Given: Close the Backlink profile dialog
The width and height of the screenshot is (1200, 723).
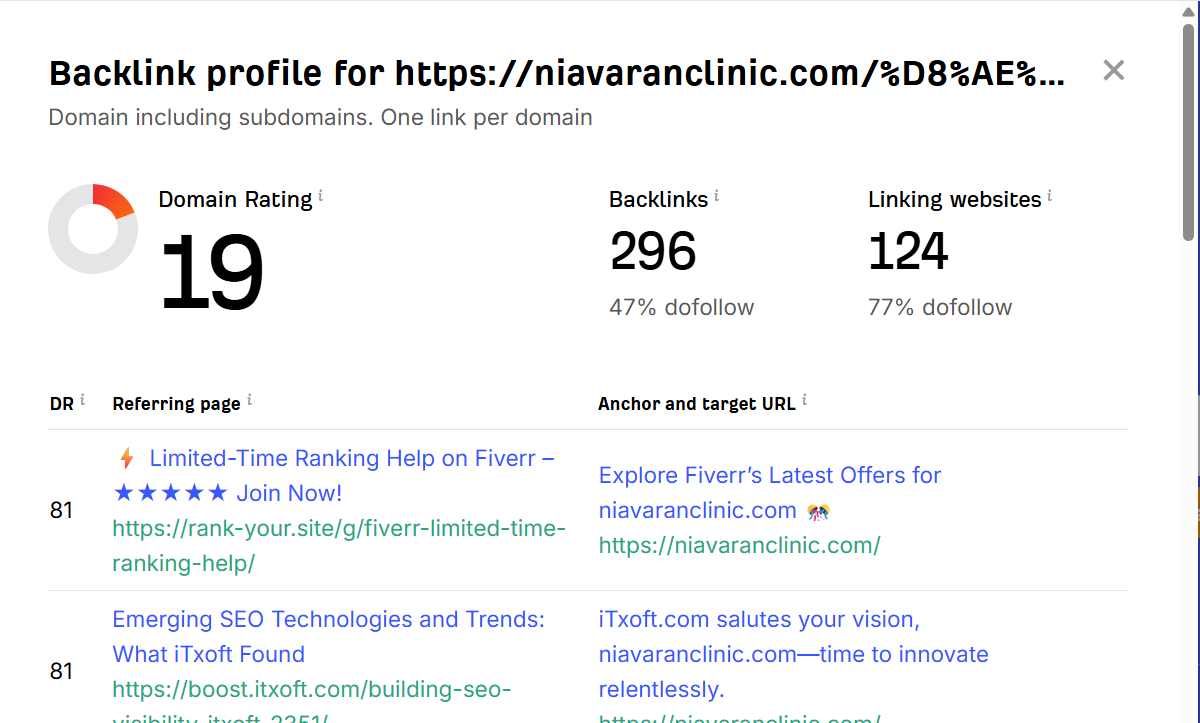Looking at the screenshot, I should point(1113,70).
